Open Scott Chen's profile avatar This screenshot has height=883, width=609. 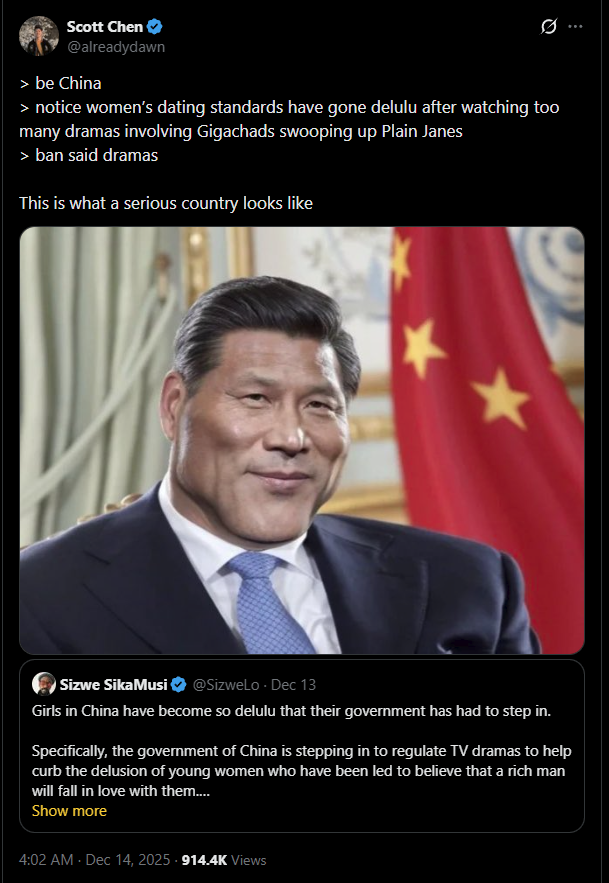tap(39, 35)
